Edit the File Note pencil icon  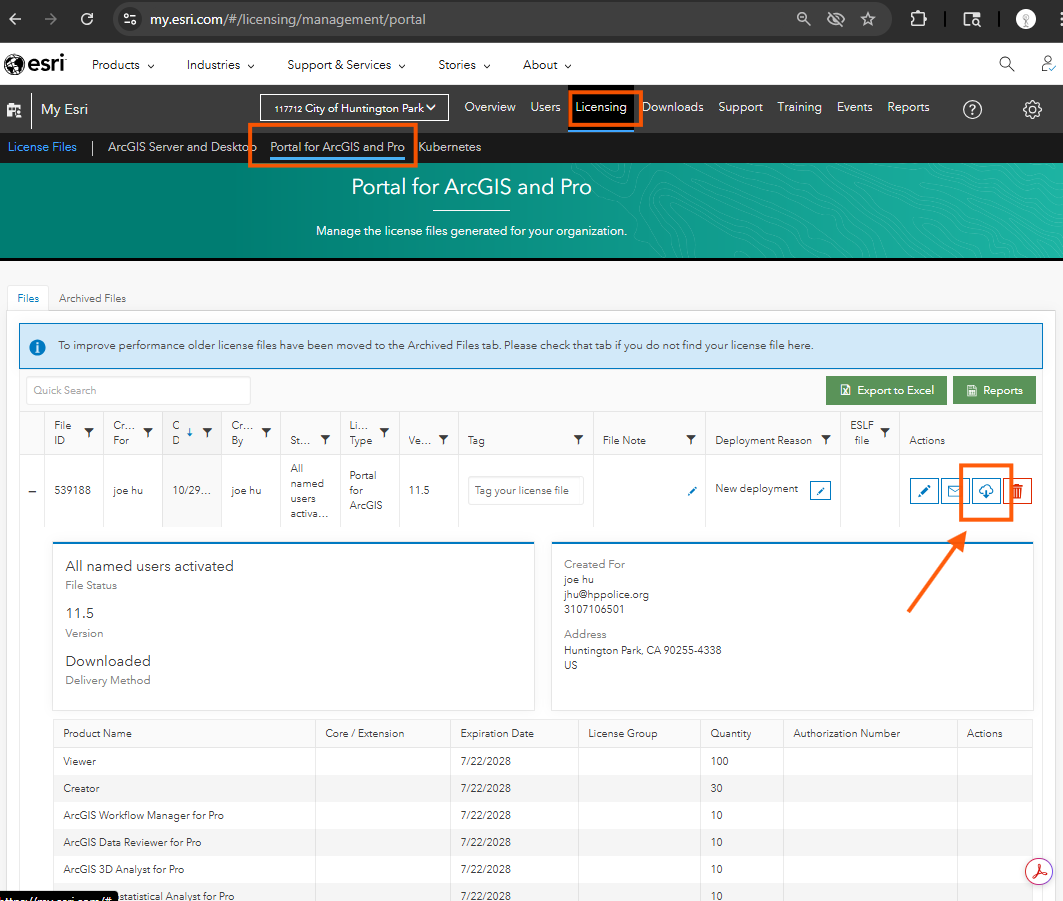692,491
